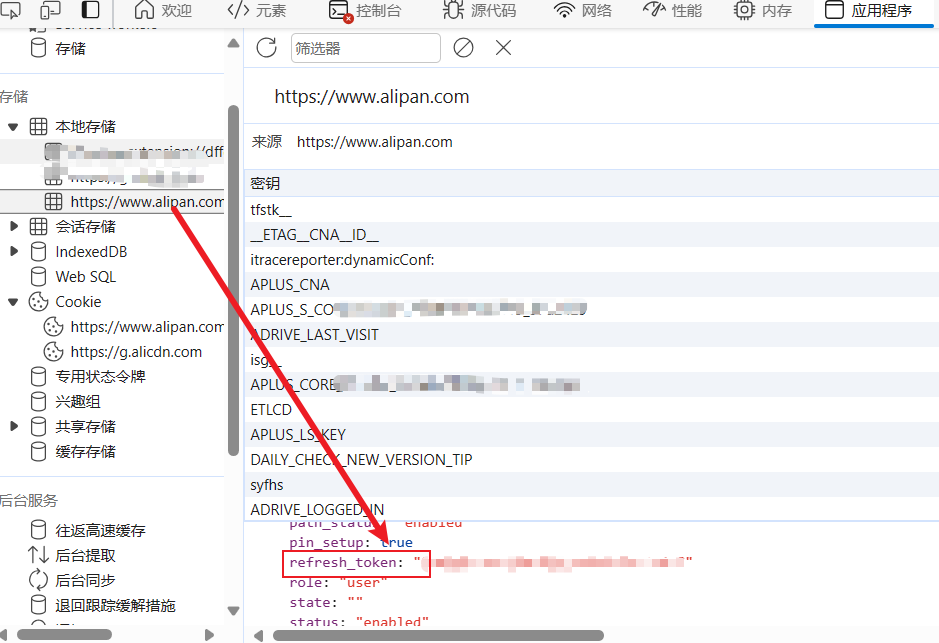The width and height of the screenshot is (939, 643).
Task: Select the APLUS_LS_KEY row
Action: (591, 435)
